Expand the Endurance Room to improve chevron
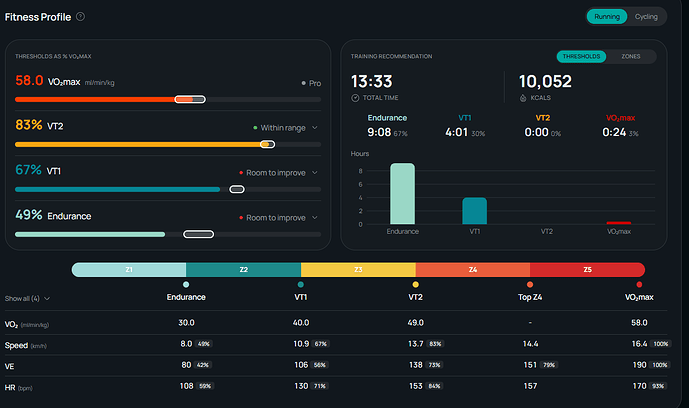Viewport: 689px width, 408px height. click(x=315, y=217)
